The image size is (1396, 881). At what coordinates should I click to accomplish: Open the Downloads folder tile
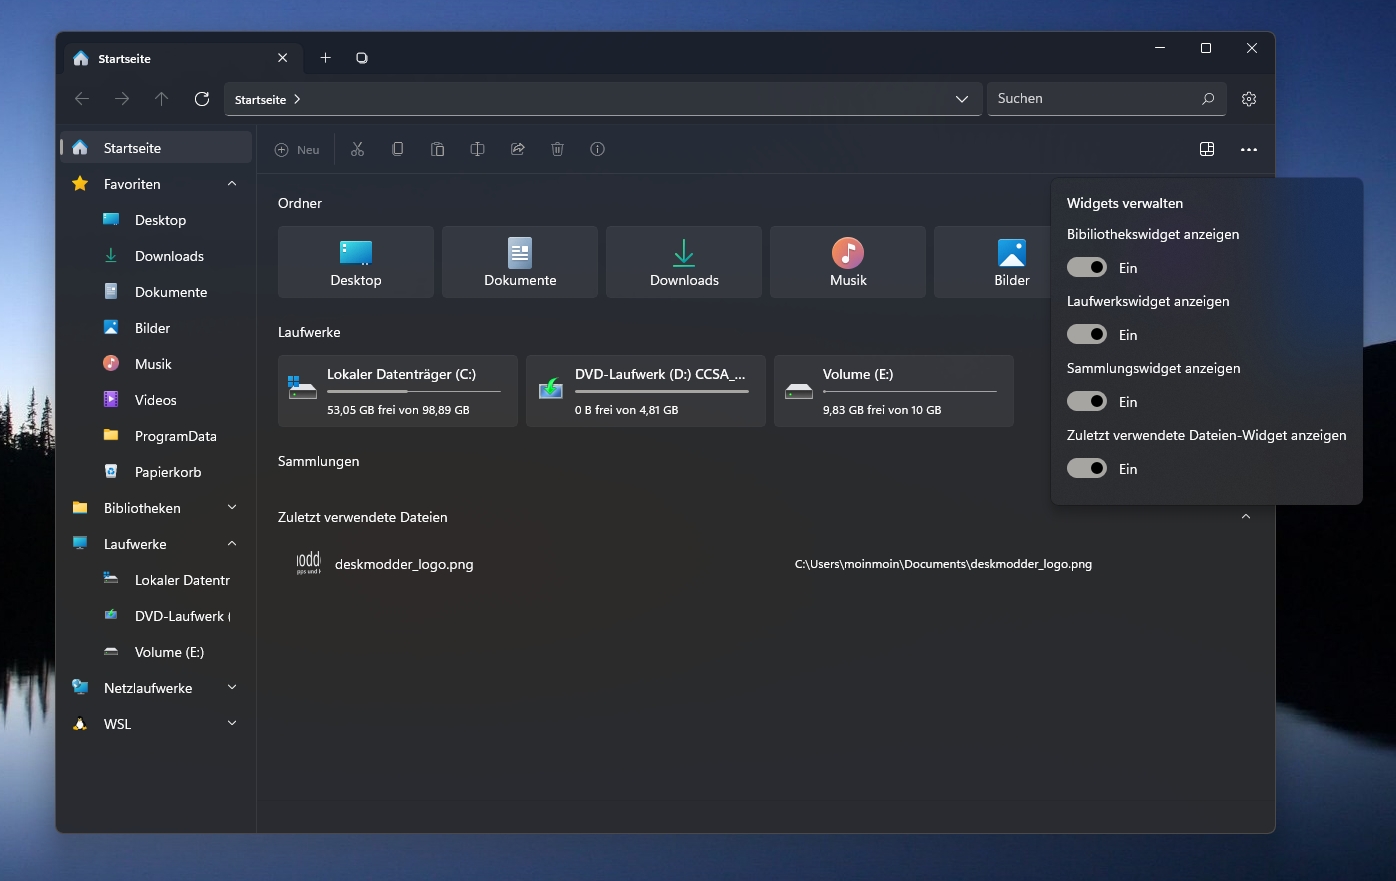click(684, 262)
